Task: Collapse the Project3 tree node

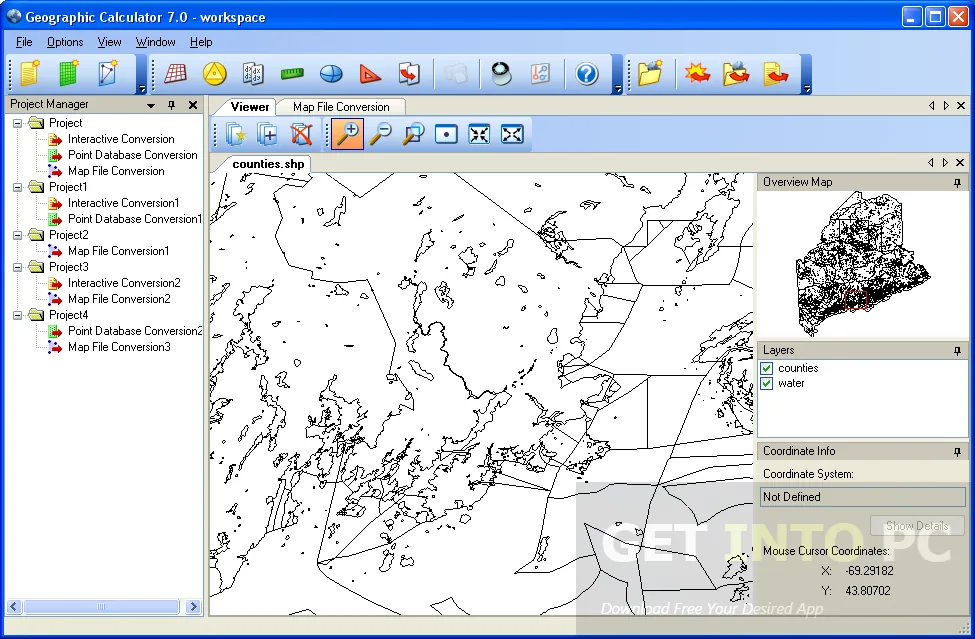Action: pos(18,267)
